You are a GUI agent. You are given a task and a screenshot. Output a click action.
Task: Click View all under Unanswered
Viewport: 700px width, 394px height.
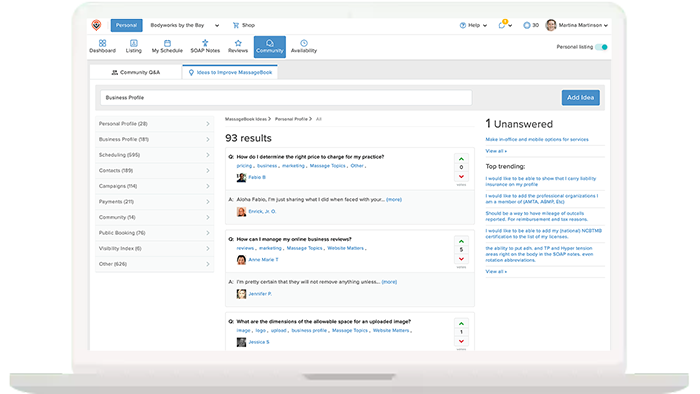click(x=496, y=151)
